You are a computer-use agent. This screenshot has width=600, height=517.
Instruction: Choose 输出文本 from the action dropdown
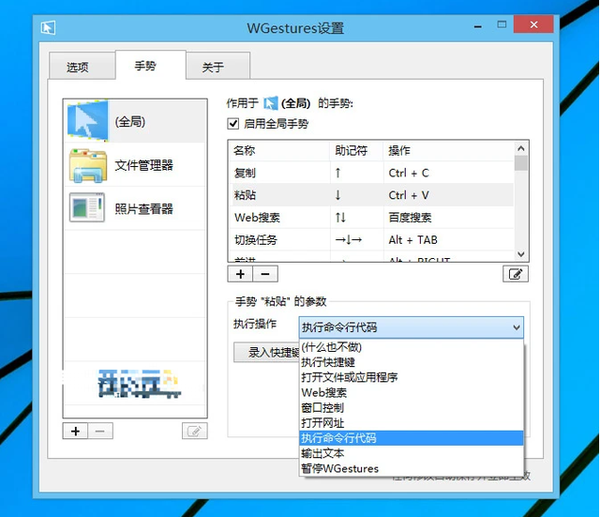(411, 453)
